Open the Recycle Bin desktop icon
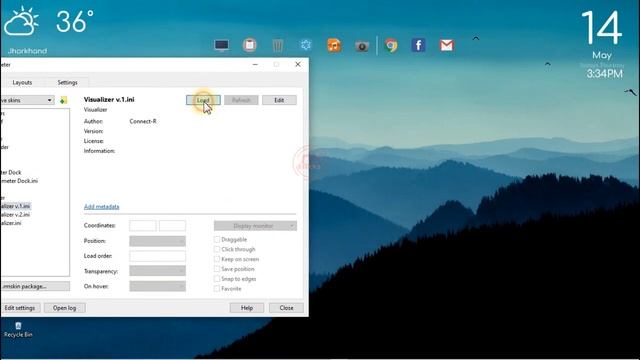 click(18, 329)
